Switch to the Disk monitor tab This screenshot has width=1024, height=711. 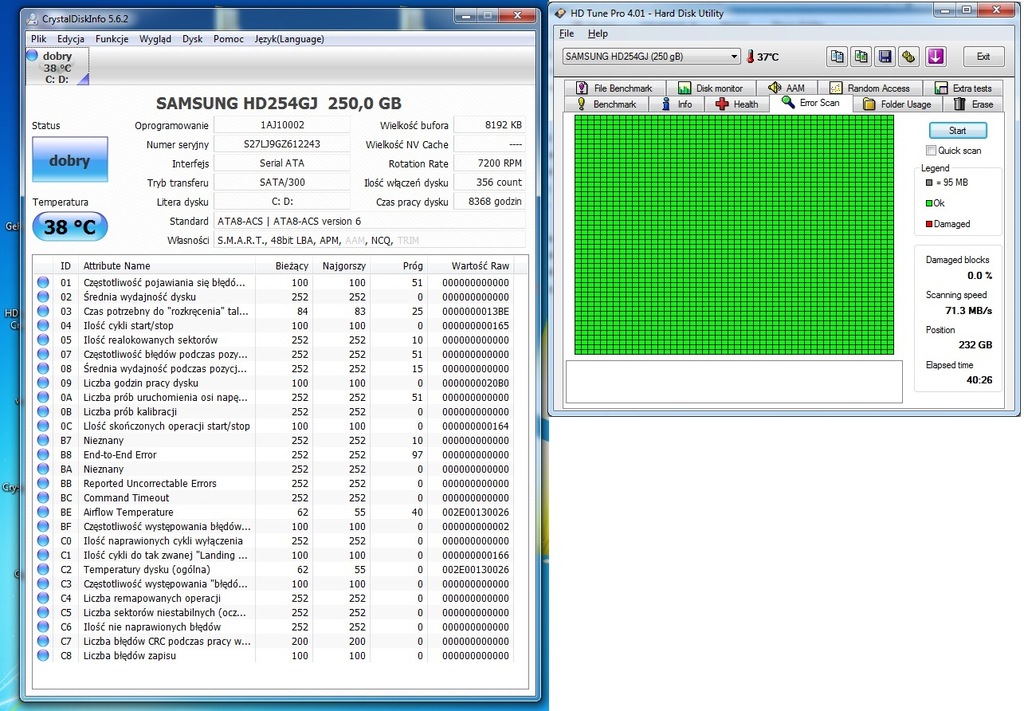click(710, 88)
